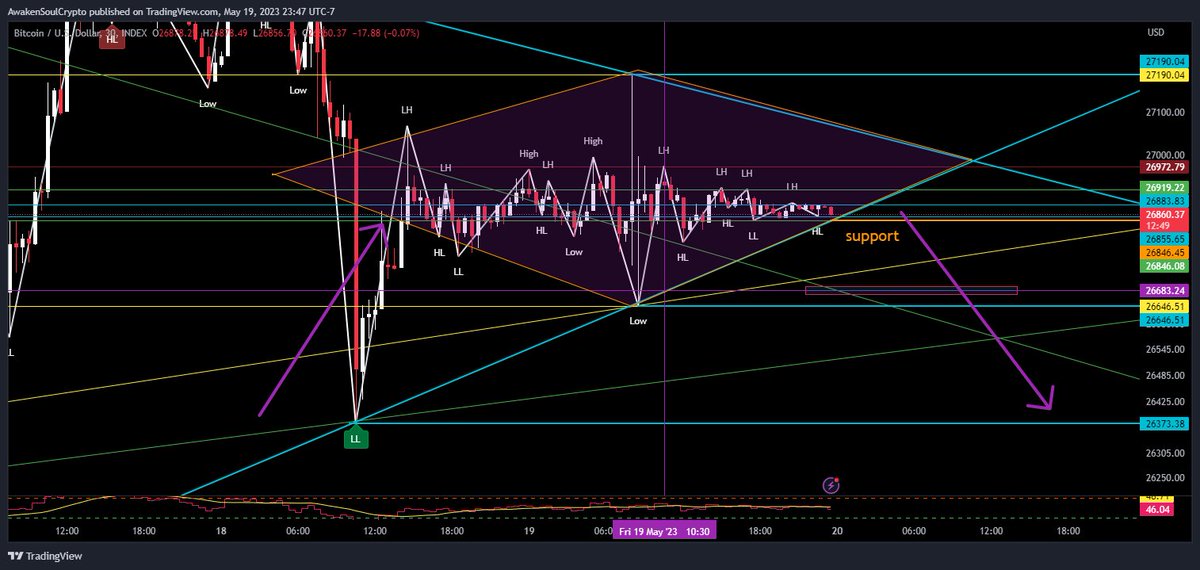Select the dark red 26972.79 price label
The image size is (1200, 570).
[x=1164, y=167]
